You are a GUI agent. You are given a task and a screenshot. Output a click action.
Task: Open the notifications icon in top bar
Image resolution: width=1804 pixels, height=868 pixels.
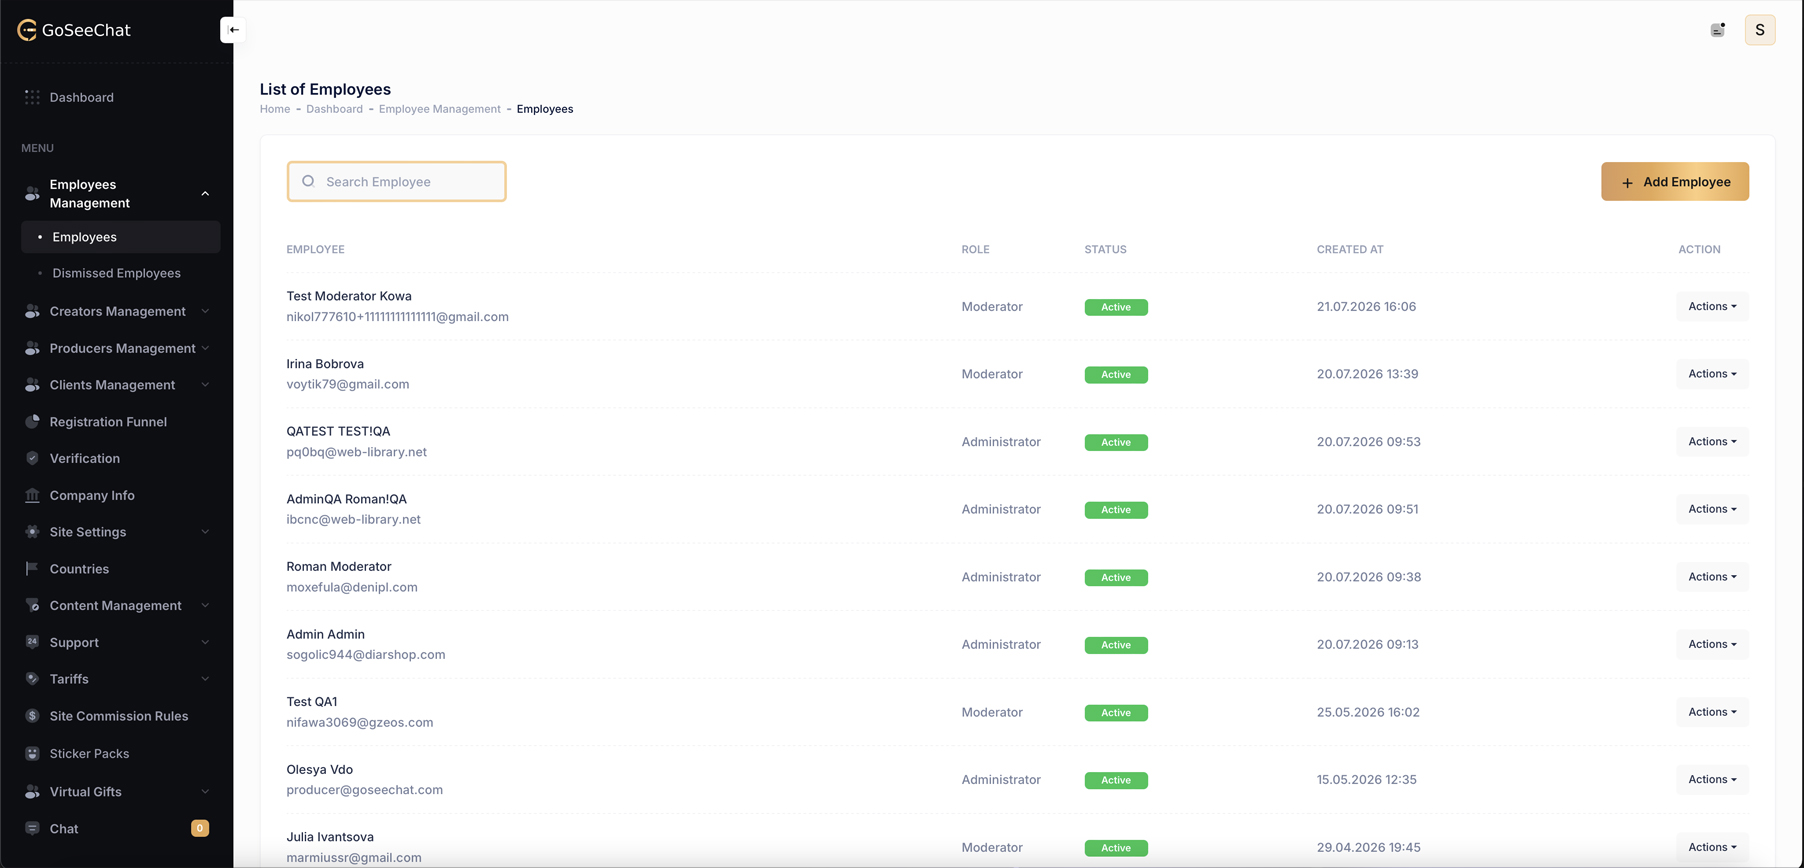[1718, 30]
